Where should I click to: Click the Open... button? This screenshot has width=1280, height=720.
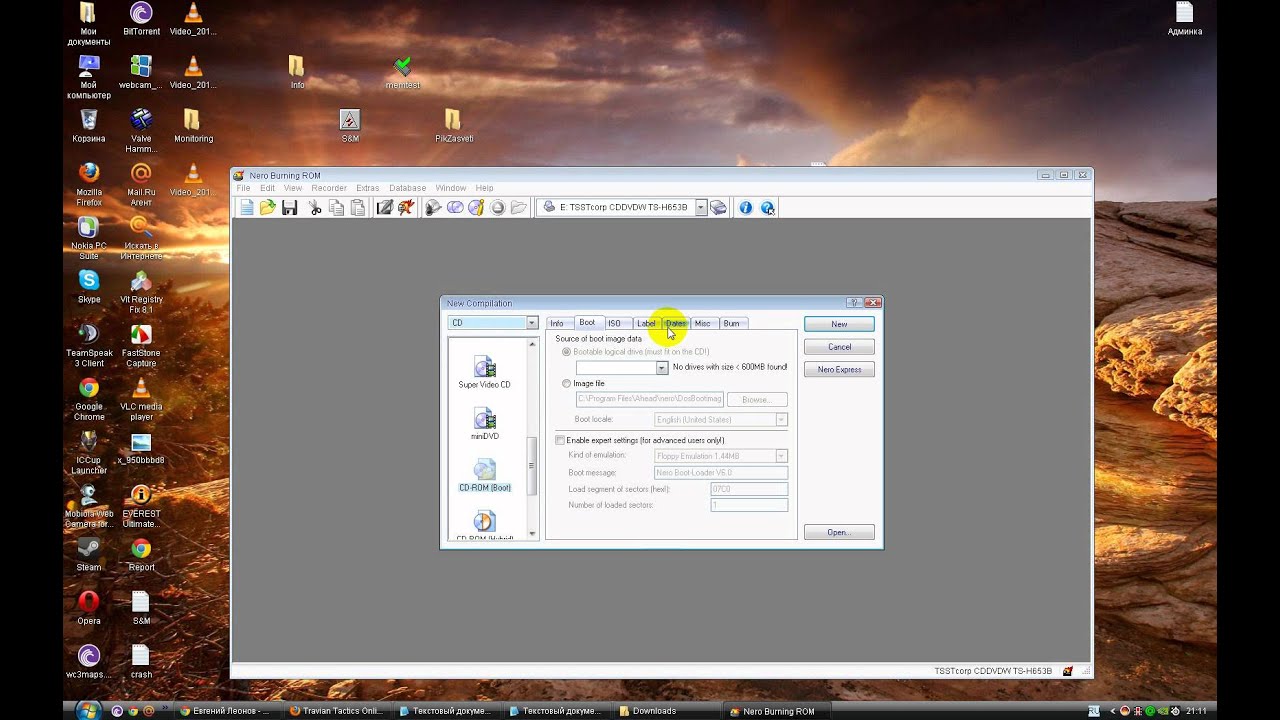(839, 533)
